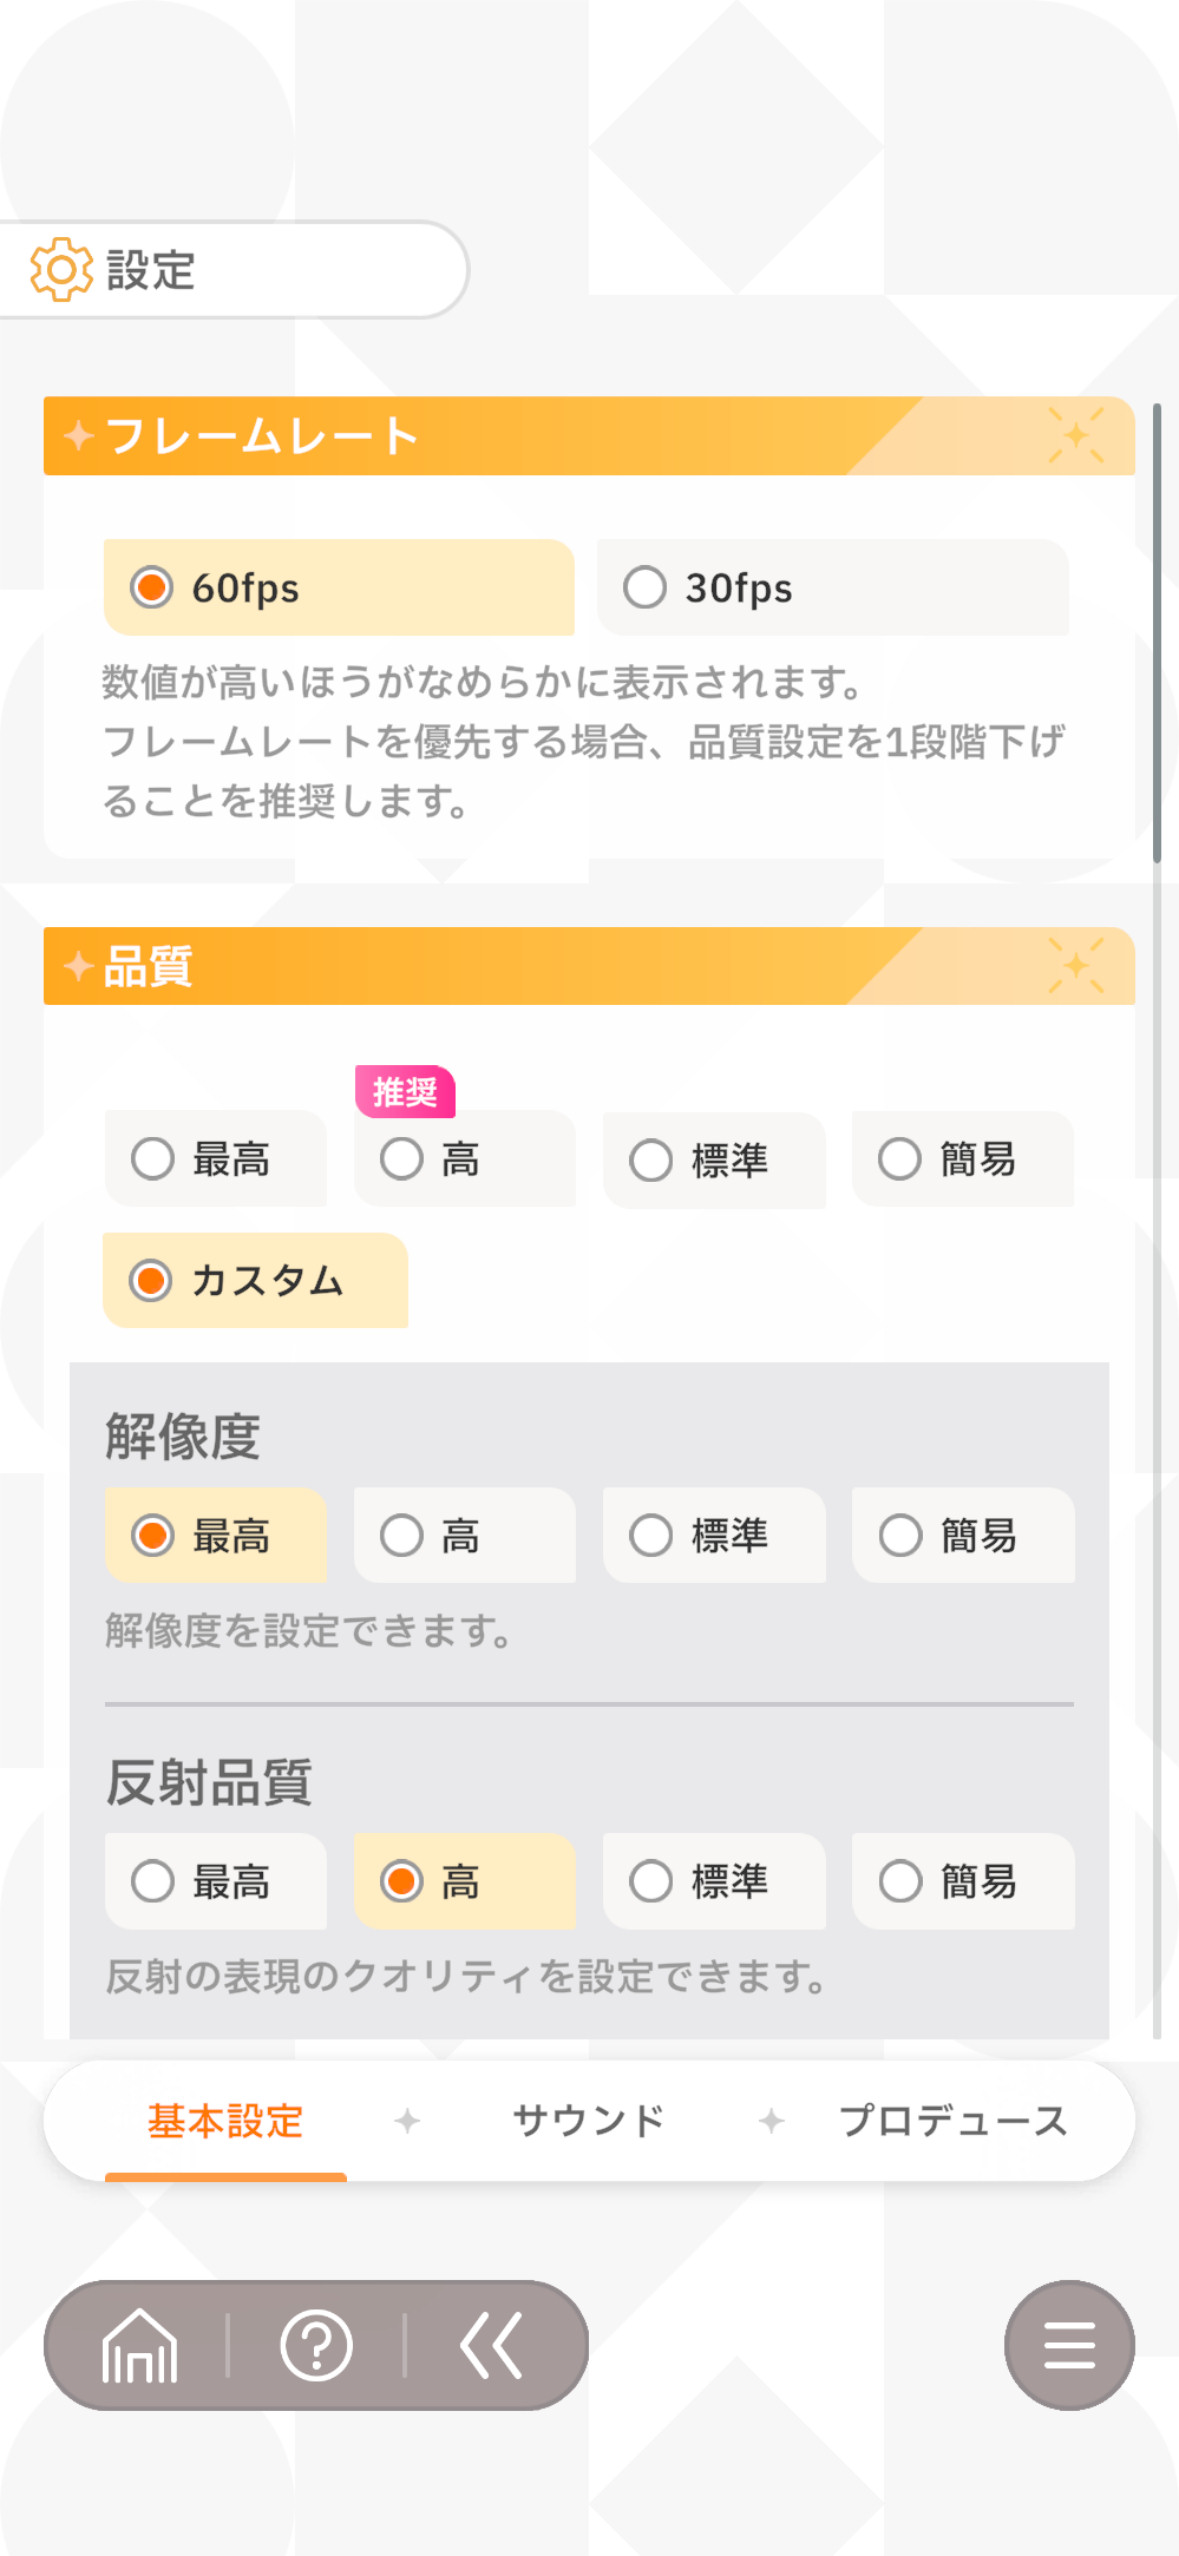
Task: Click the vertical scrollbar on the right
Action: pyautogui.click(x=1157, y=632)
